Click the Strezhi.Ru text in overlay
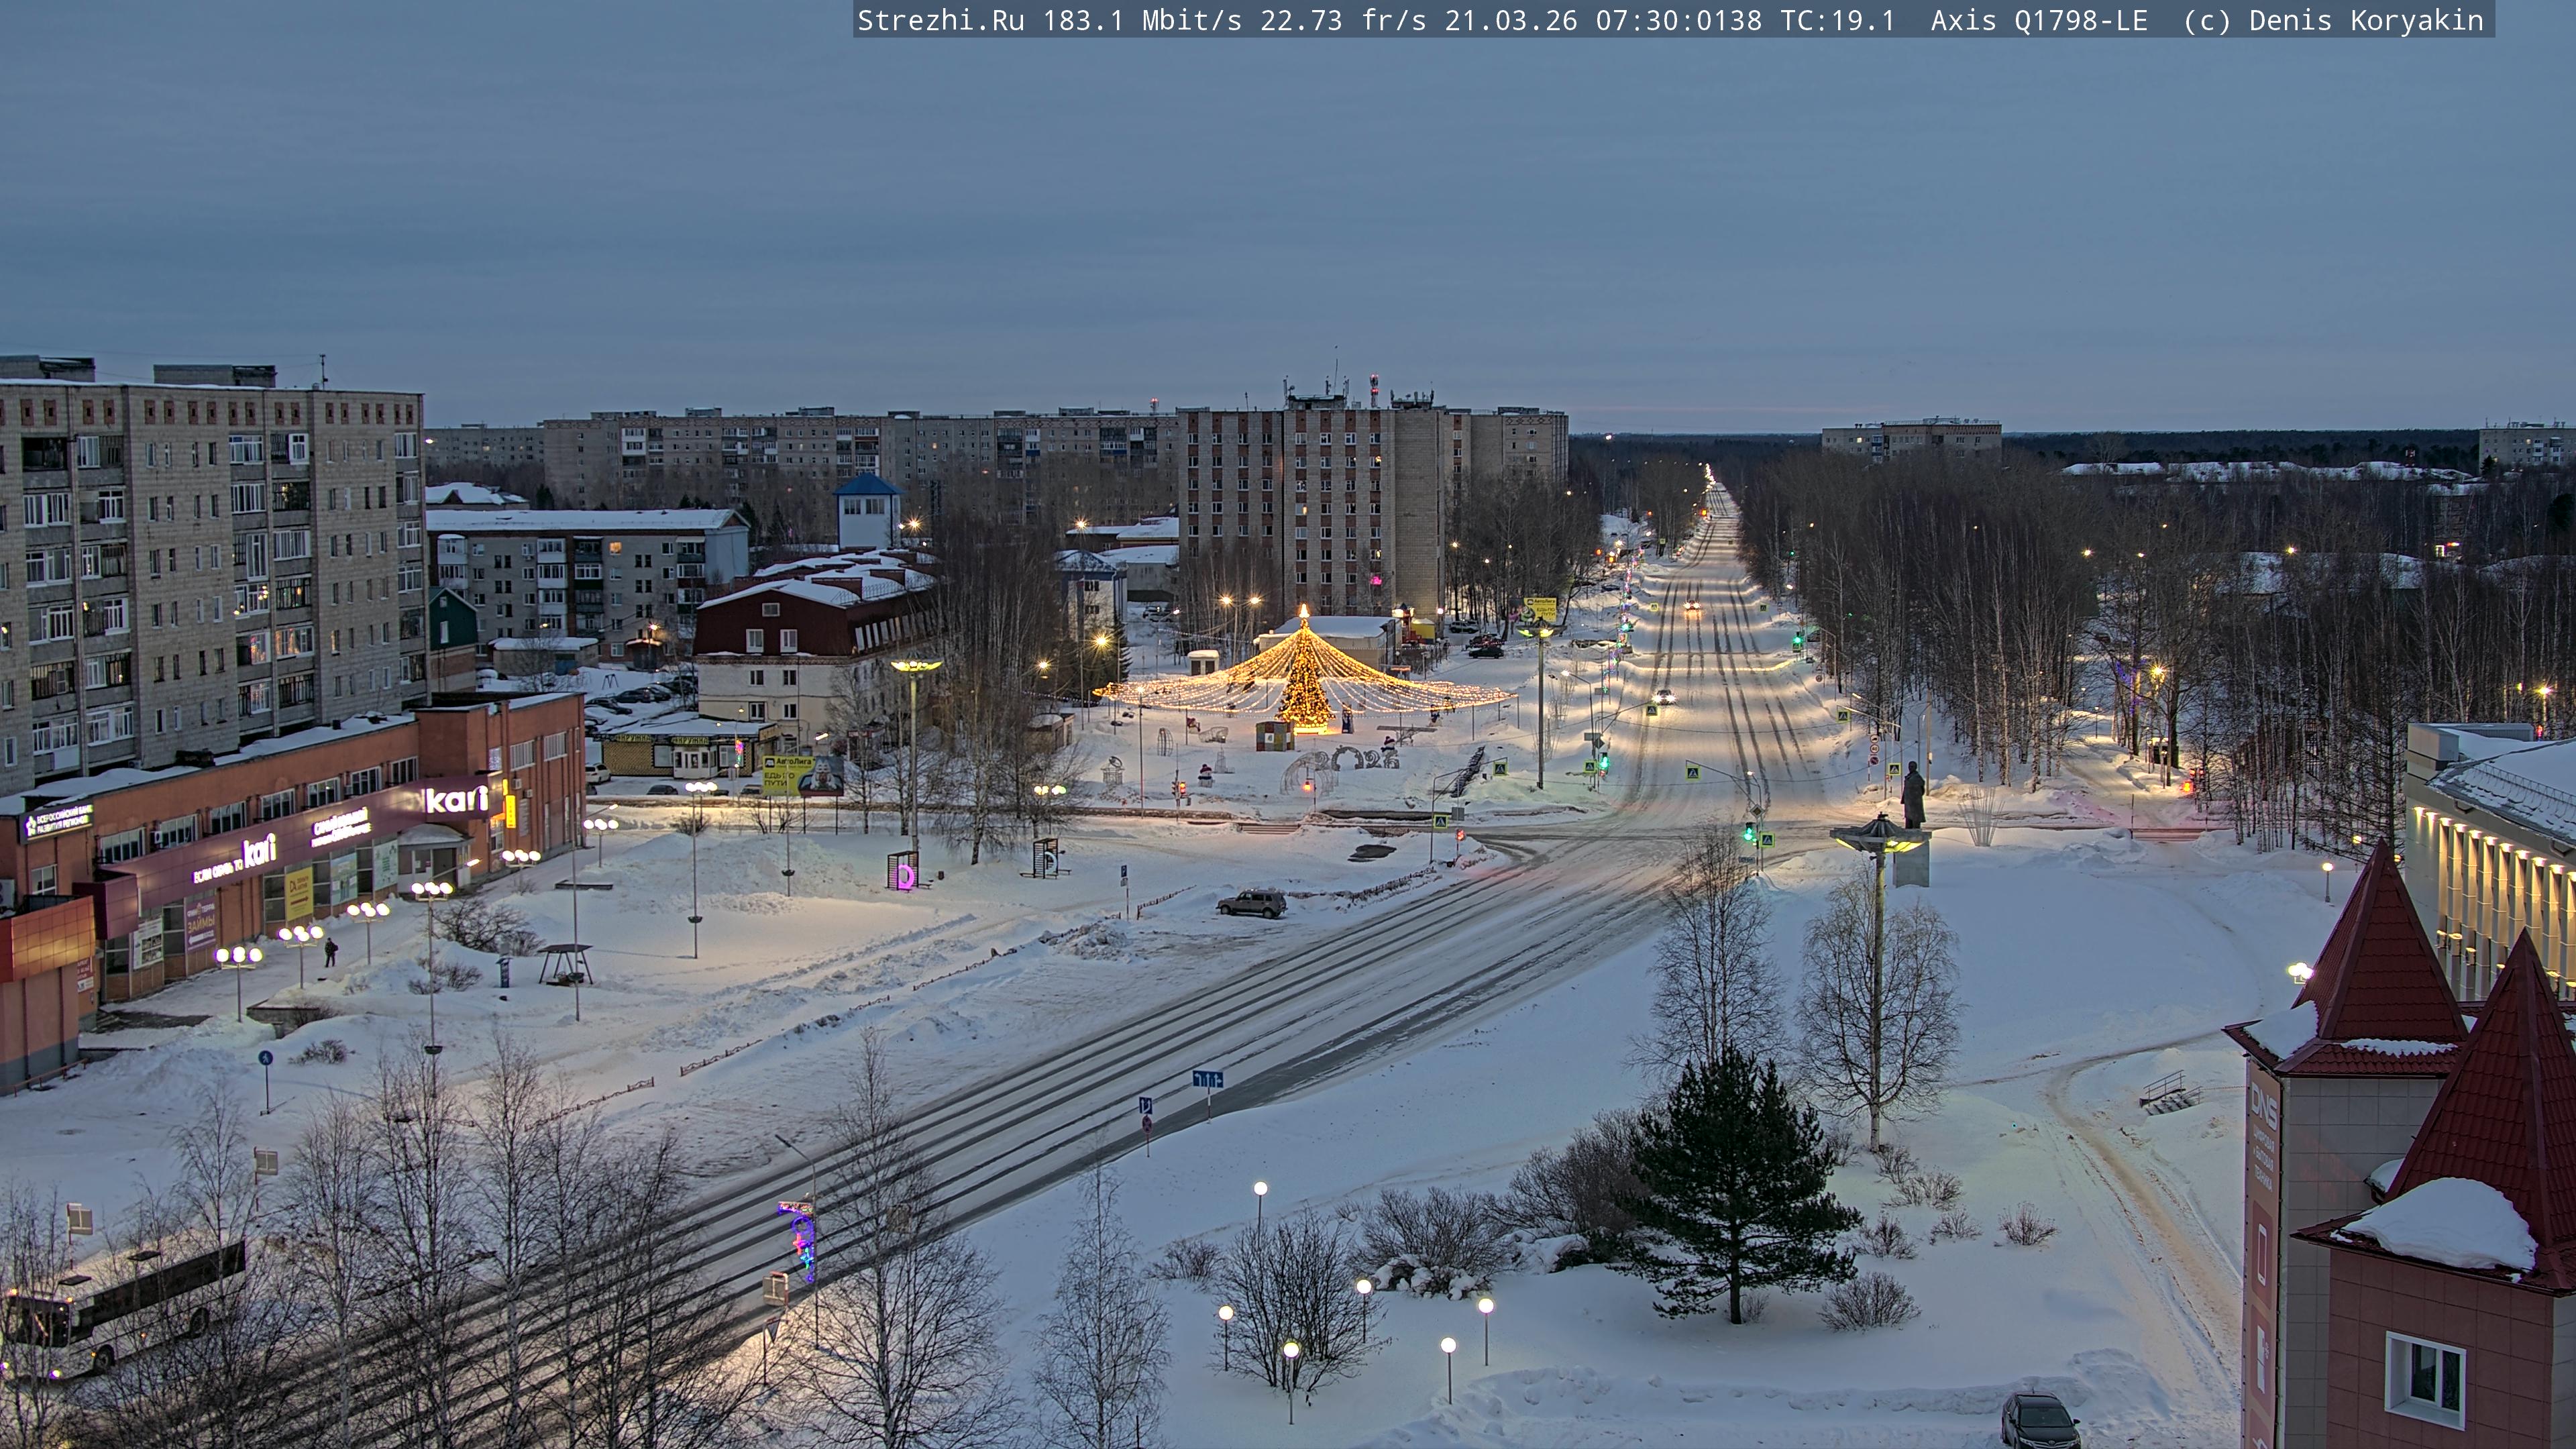2576x1449 pixels. pos(940,21)
